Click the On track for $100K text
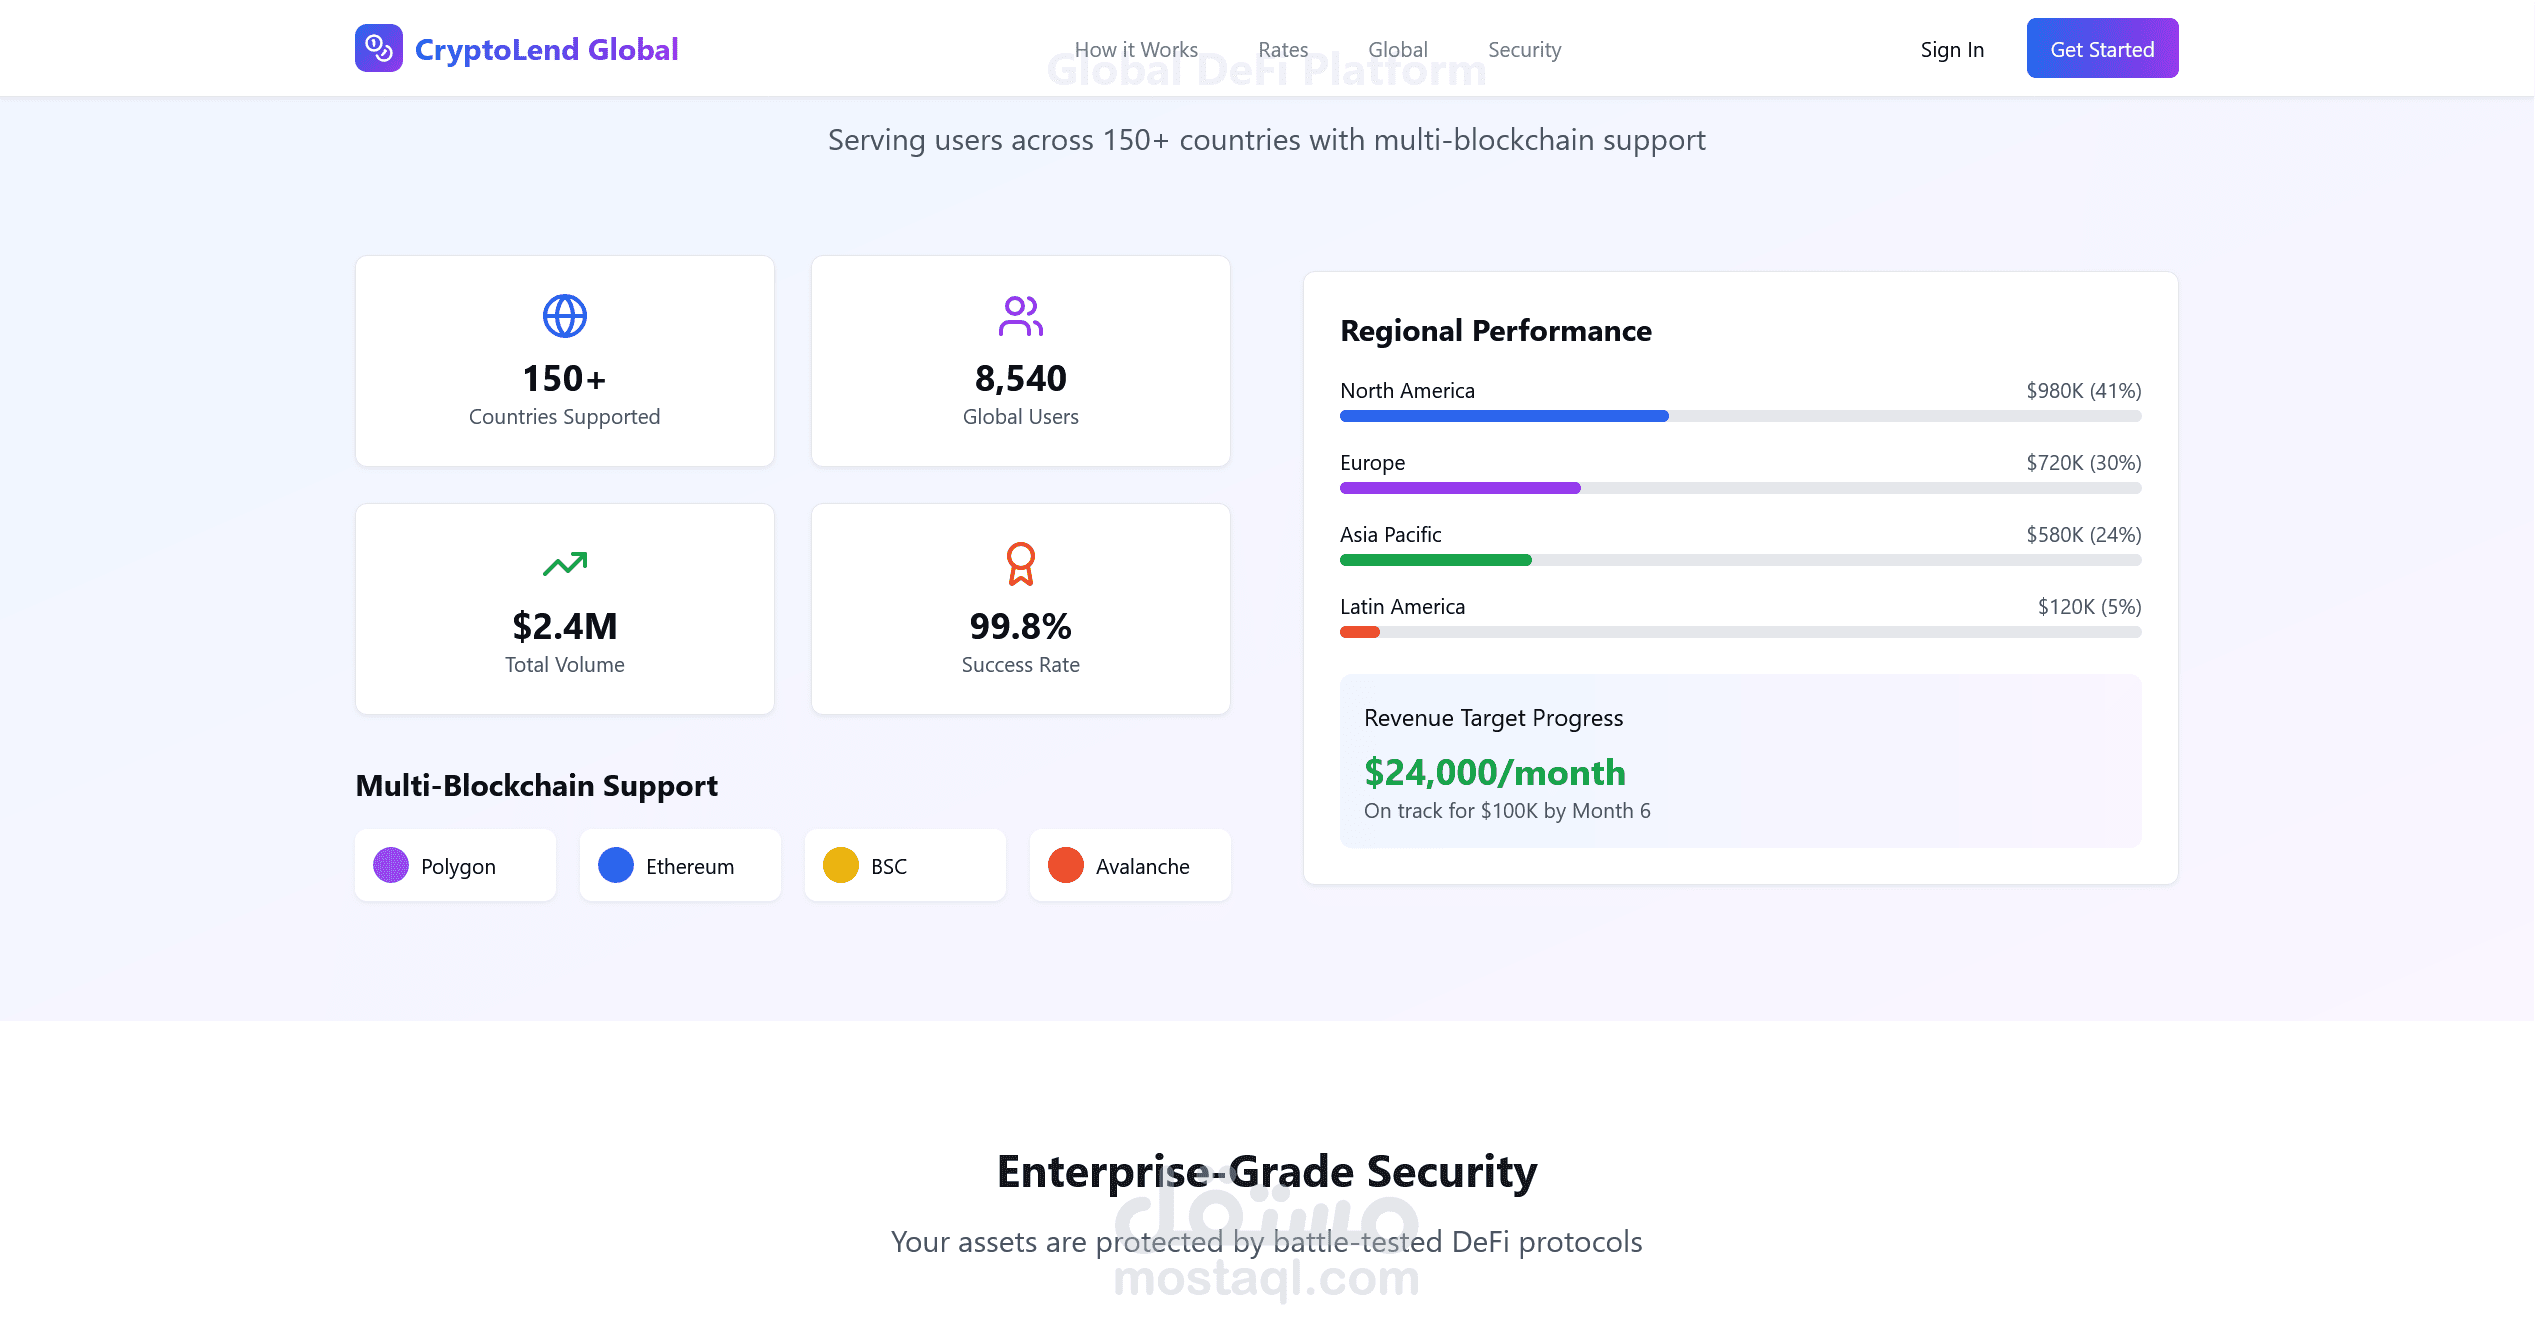The width and height of the screenshot is (2535, 1332). point(1507,810)
